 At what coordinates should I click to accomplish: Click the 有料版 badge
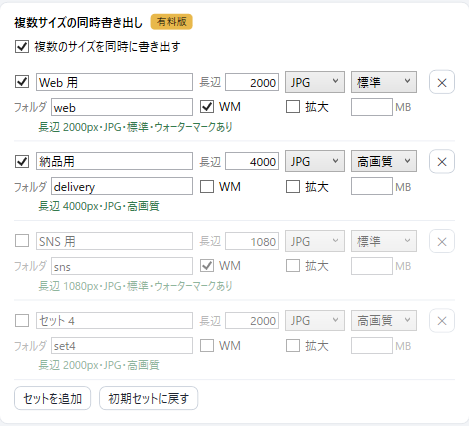coord(172,22)
